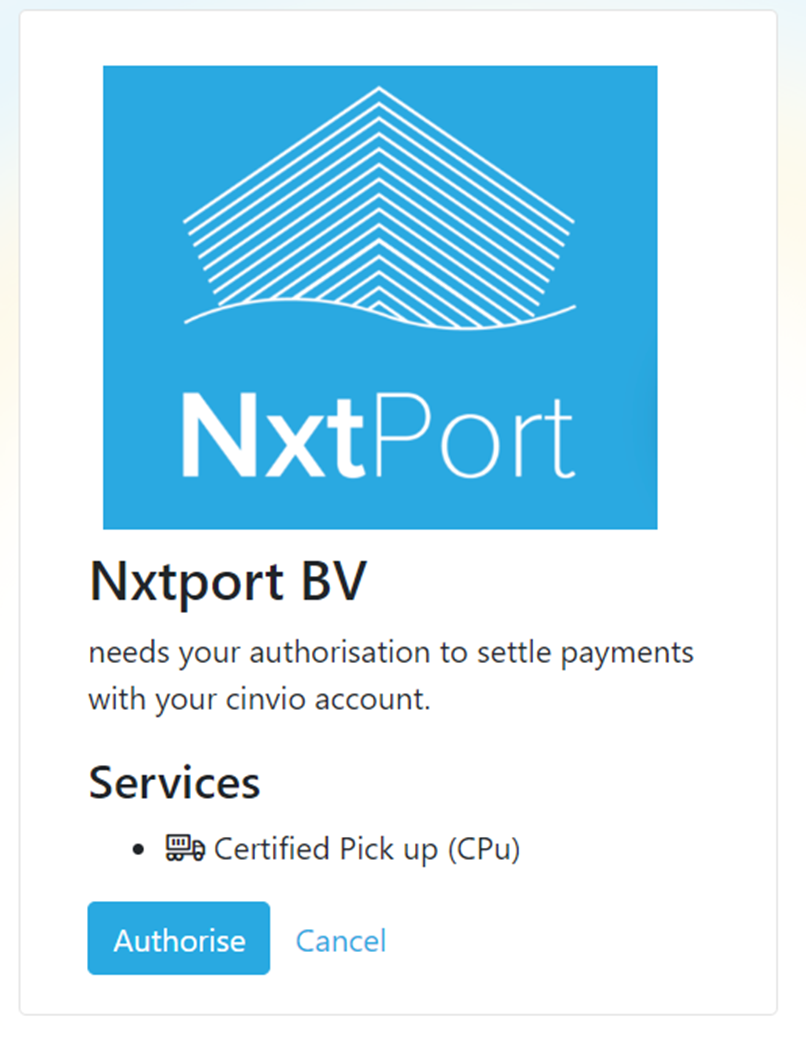Click the truck icon beside Certified Pick up
This screenshot has width=806, height=1039.
185,848
